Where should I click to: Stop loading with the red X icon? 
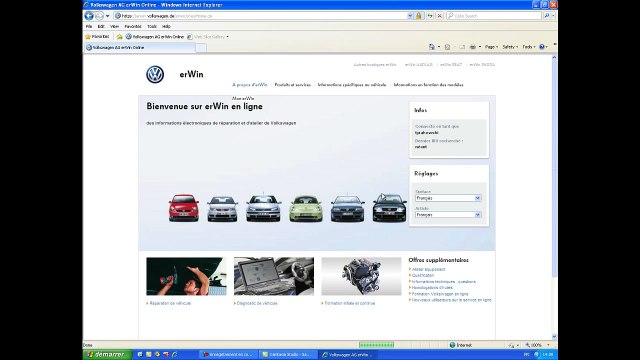[440, 16]
